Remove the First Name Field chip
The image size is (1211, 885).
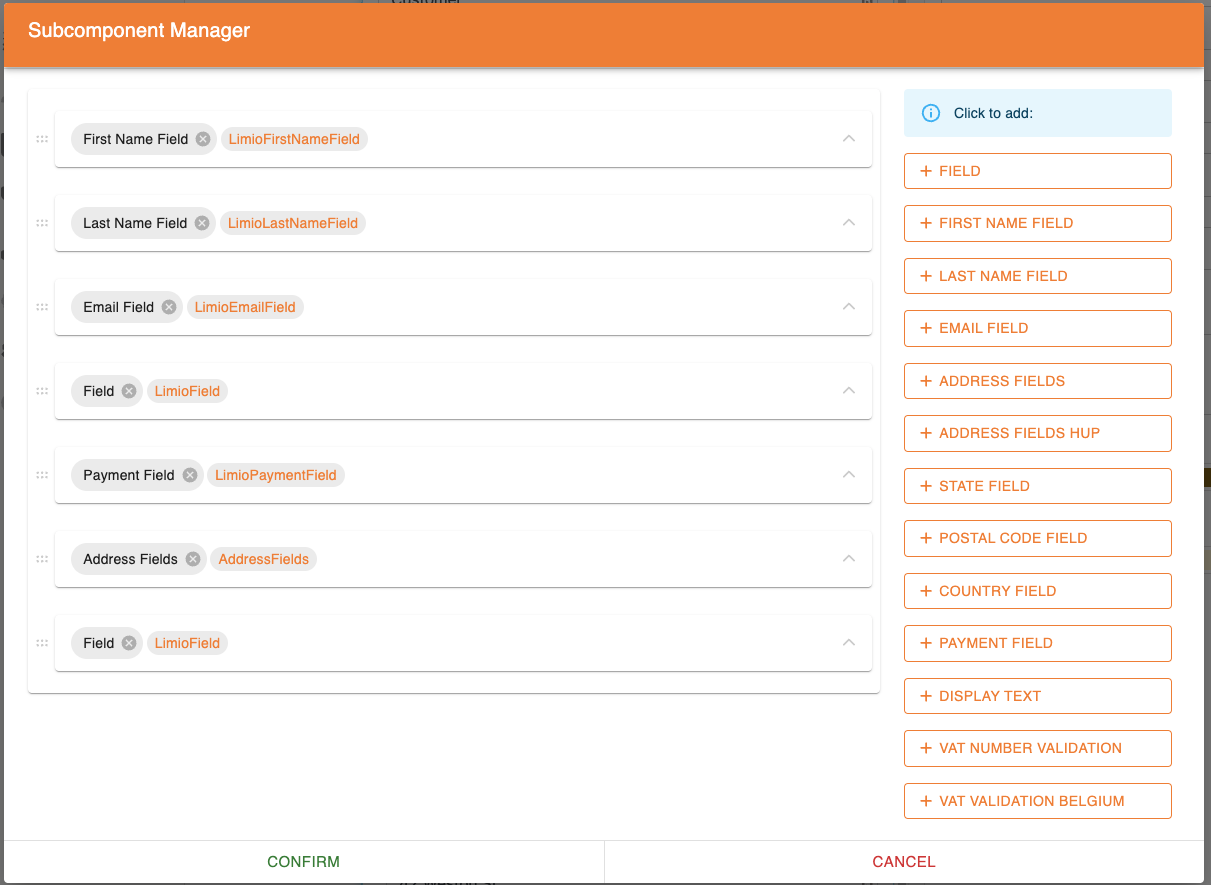pyautogui.click(x=203, y=139)
